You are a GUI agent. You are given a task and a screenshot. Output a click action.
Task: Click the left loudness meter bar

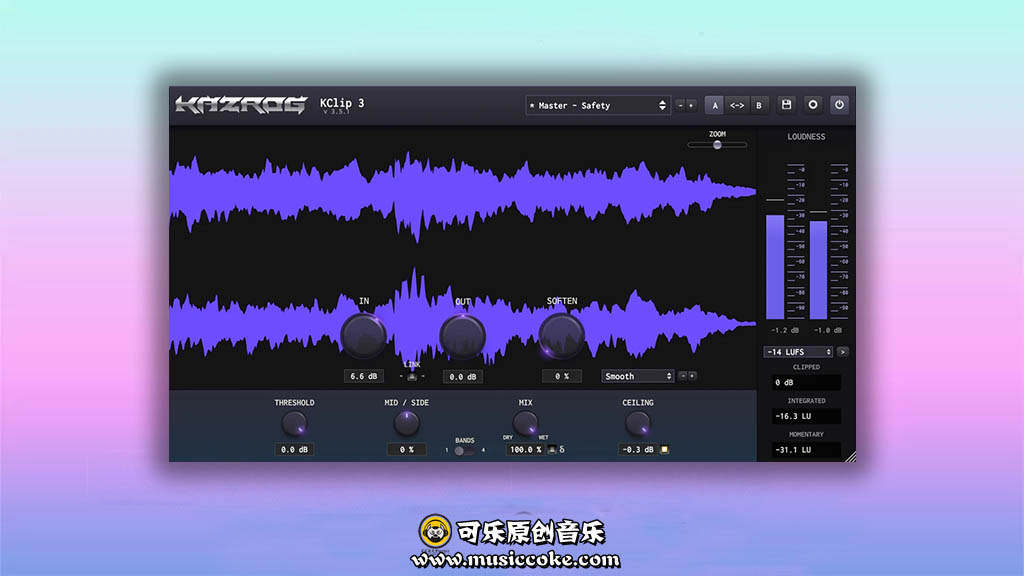pyautogui.click(x=775, y=267)
